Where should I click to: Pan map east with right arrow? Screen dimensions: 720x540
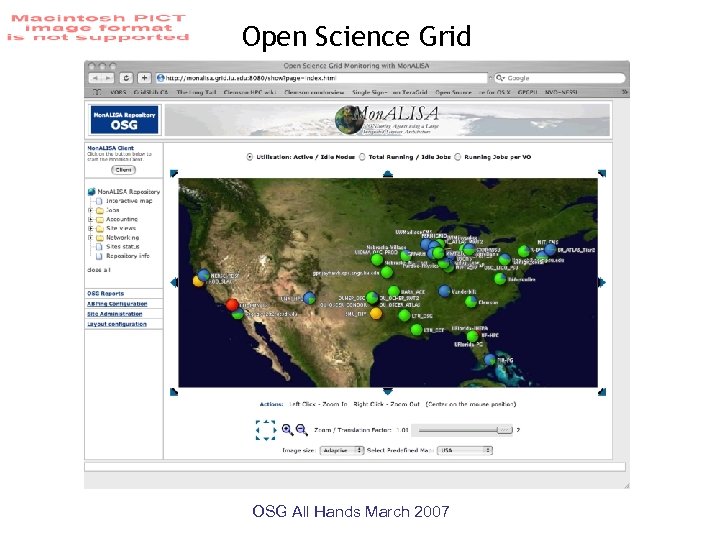coord(602,282)
